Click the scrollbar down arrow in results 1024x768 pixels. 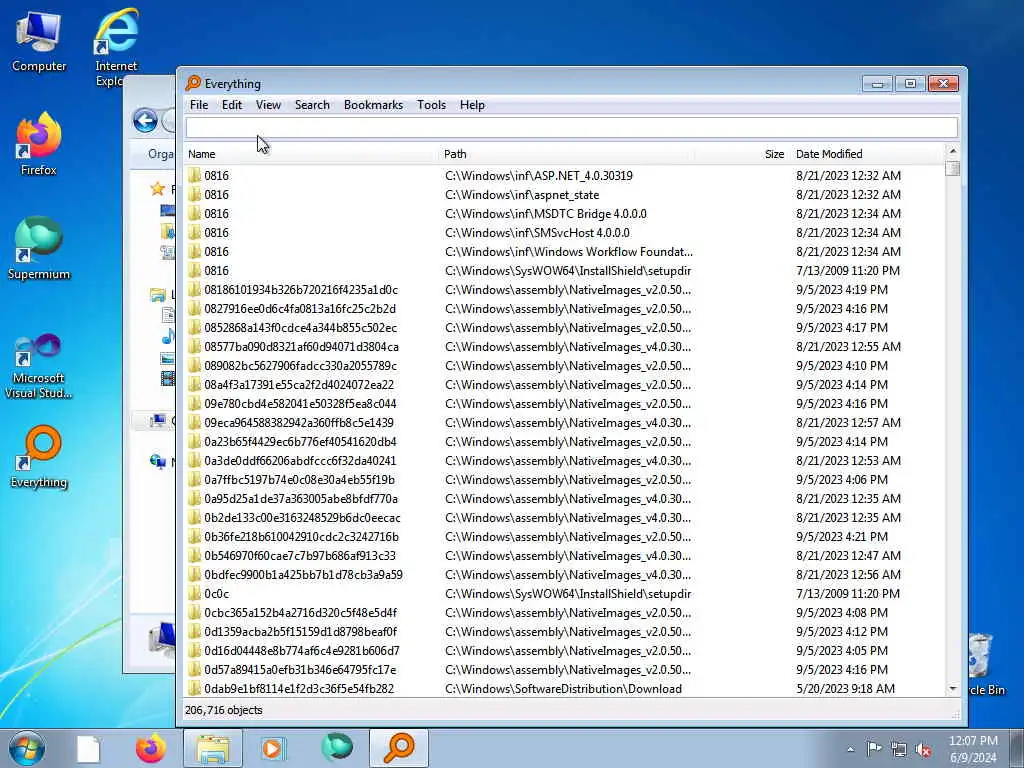953,689
